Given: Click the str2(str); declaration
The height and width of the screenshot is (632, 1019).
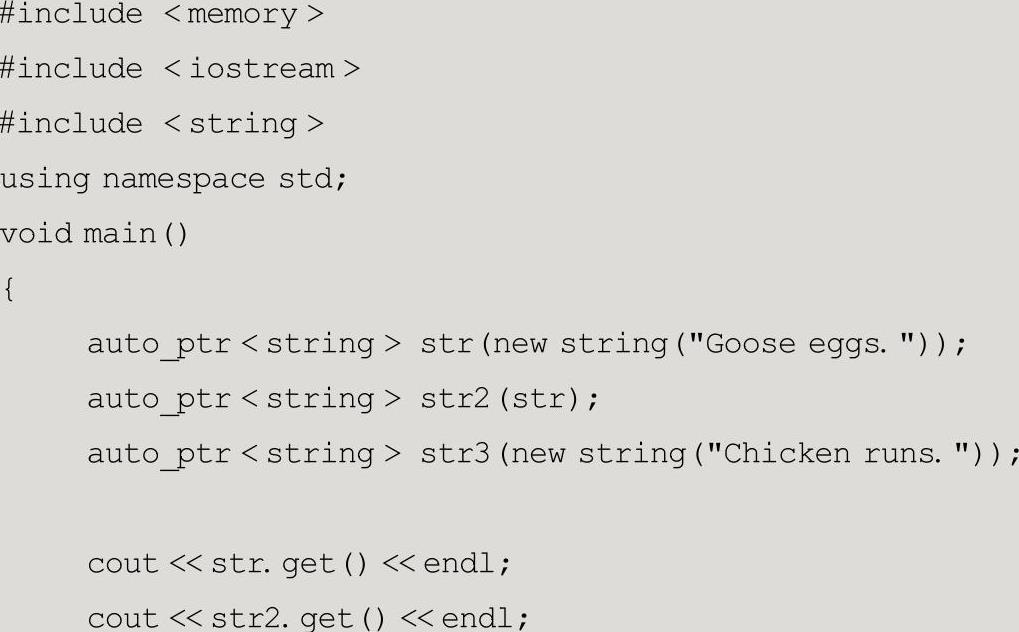Looking at the screenshot, I should [510, 399].
